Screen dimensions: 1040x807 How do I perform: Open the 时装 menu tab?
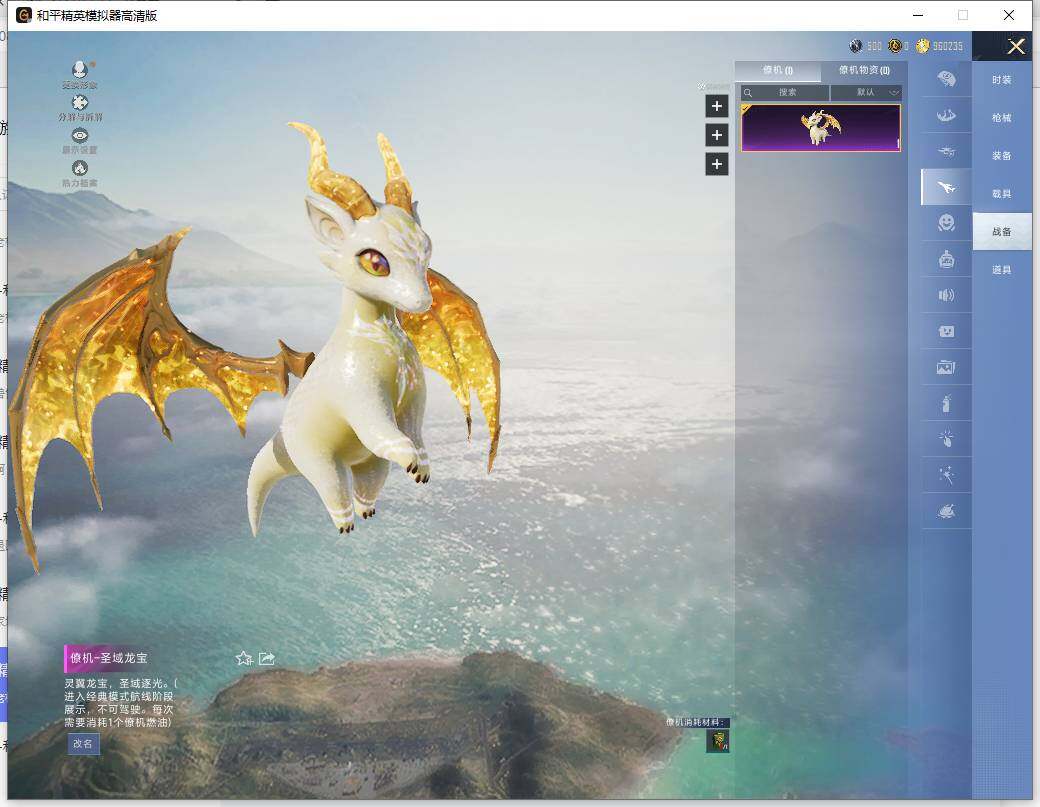[1001, 80]
